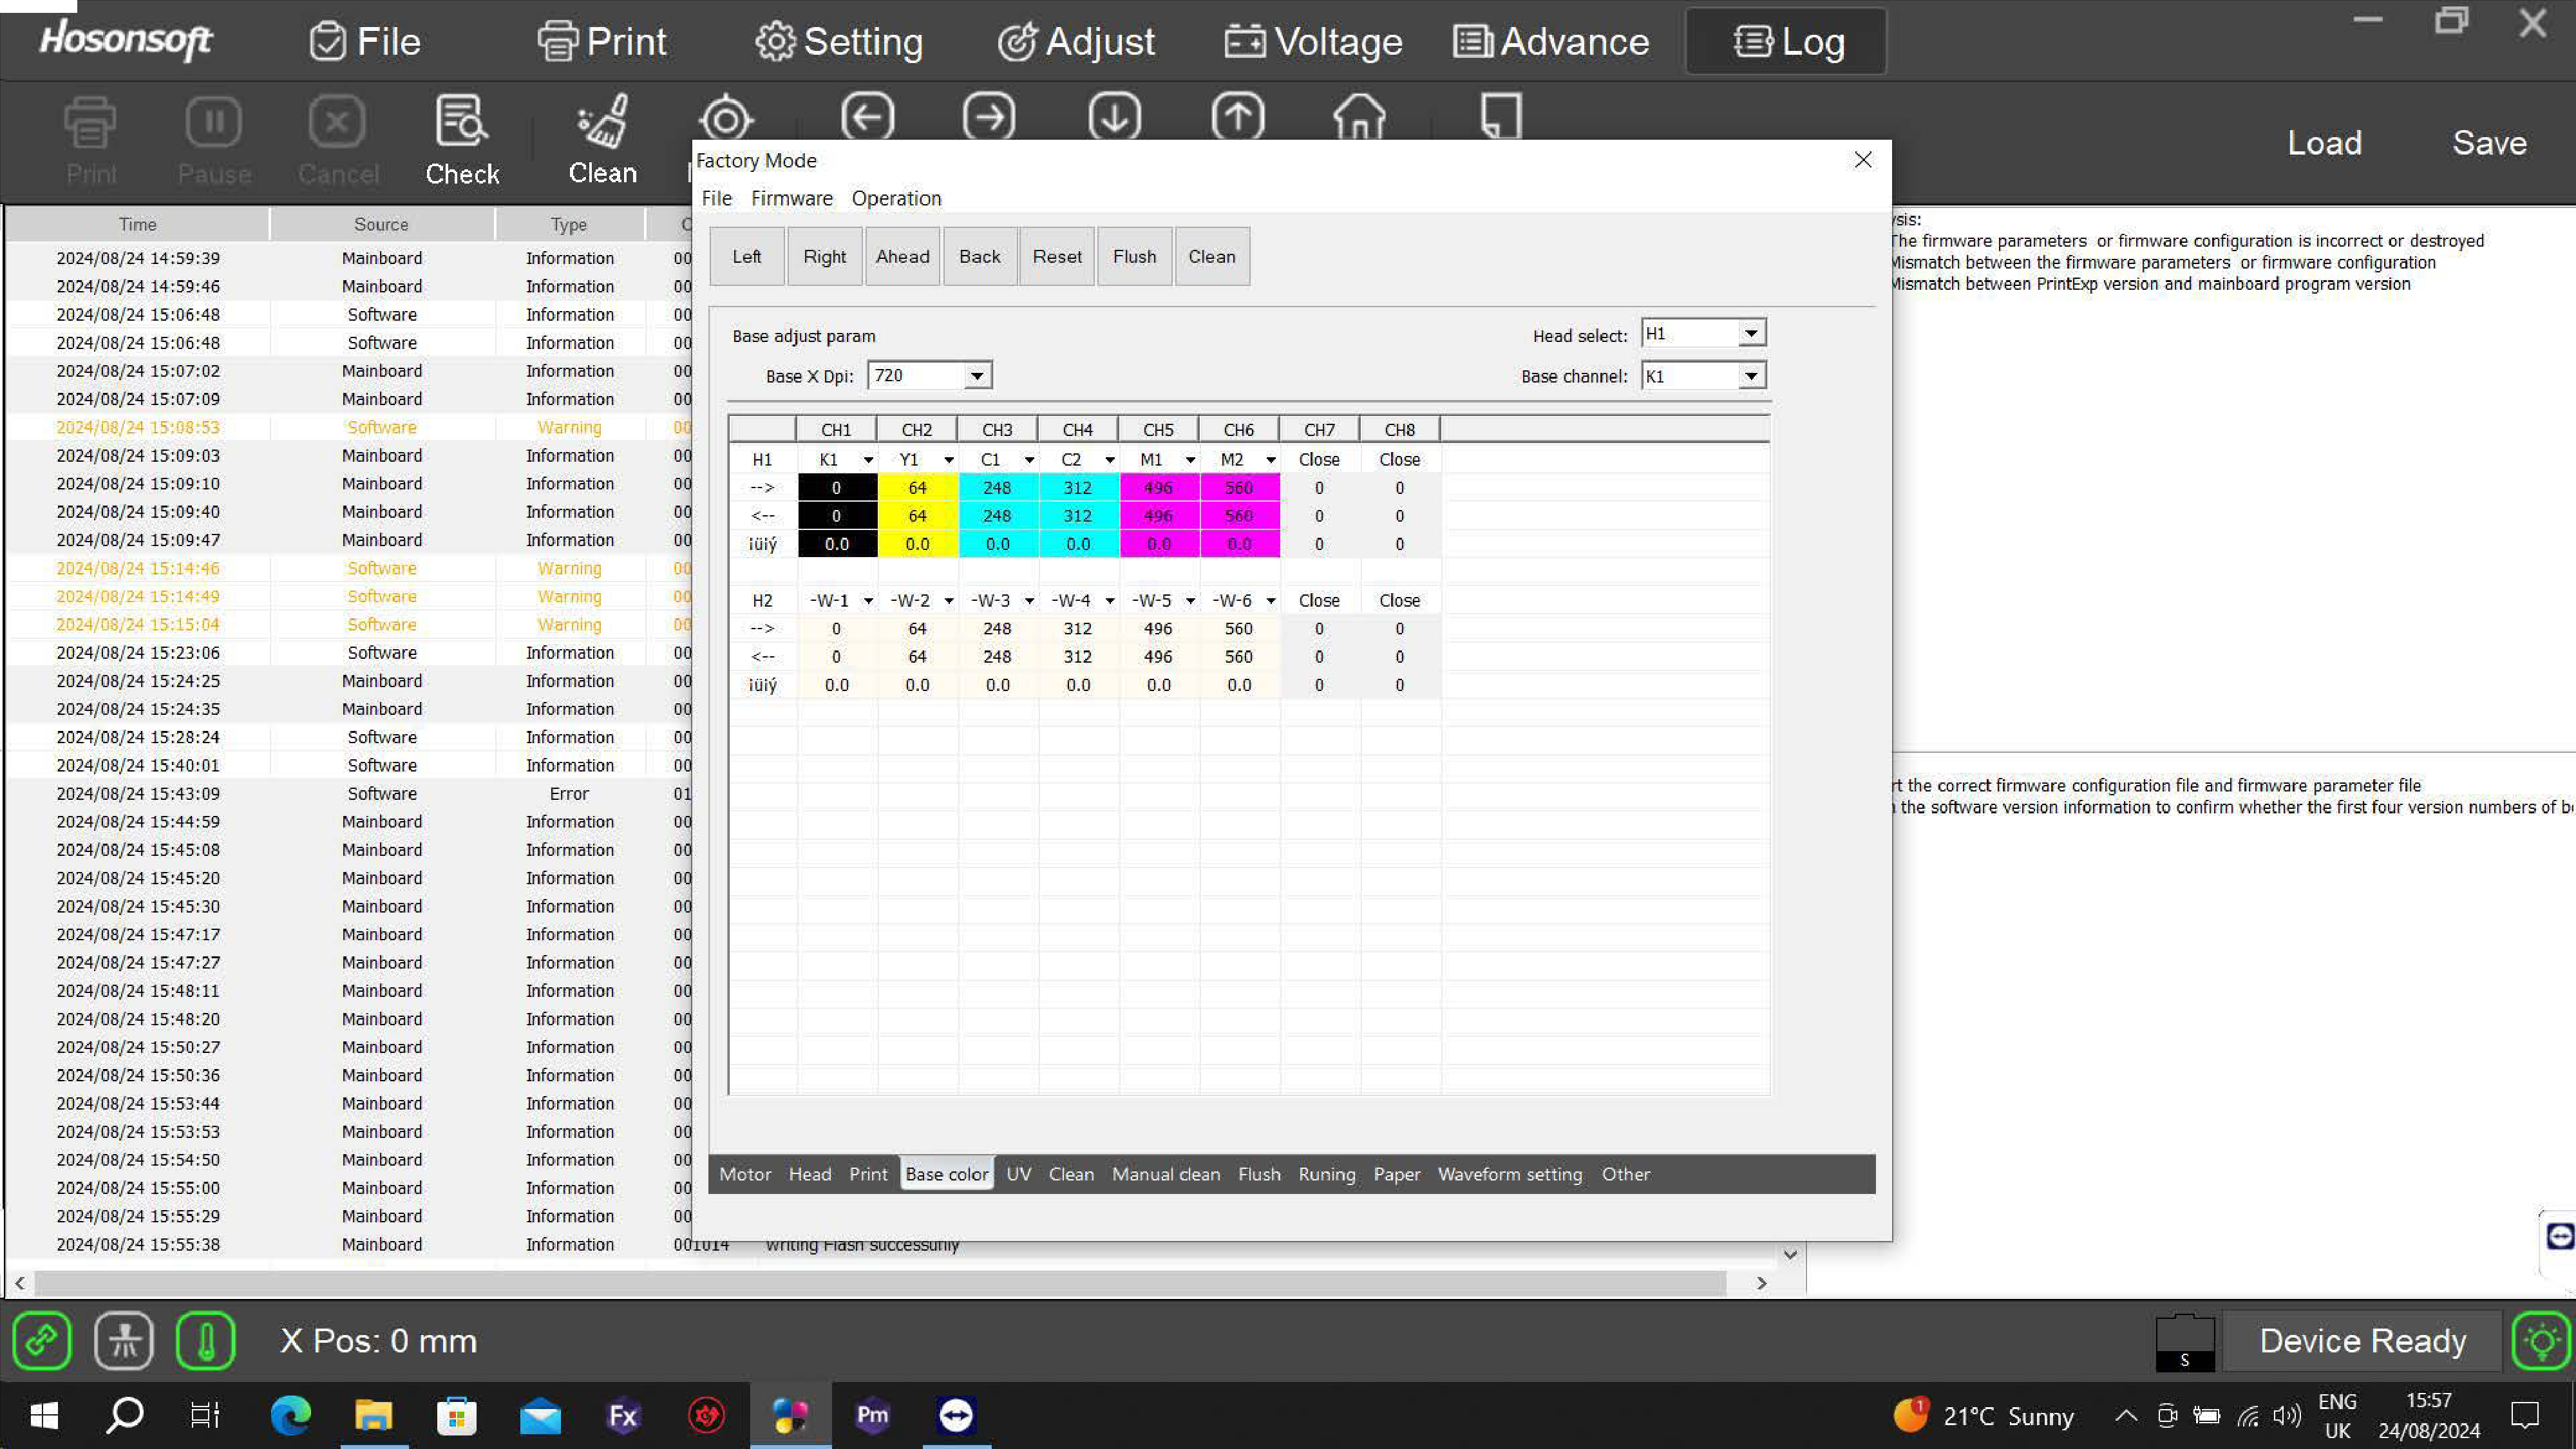Open the Voltage section in top bar
The width and height of the screenshot is (2576, 1449).
click(1313, 42)
